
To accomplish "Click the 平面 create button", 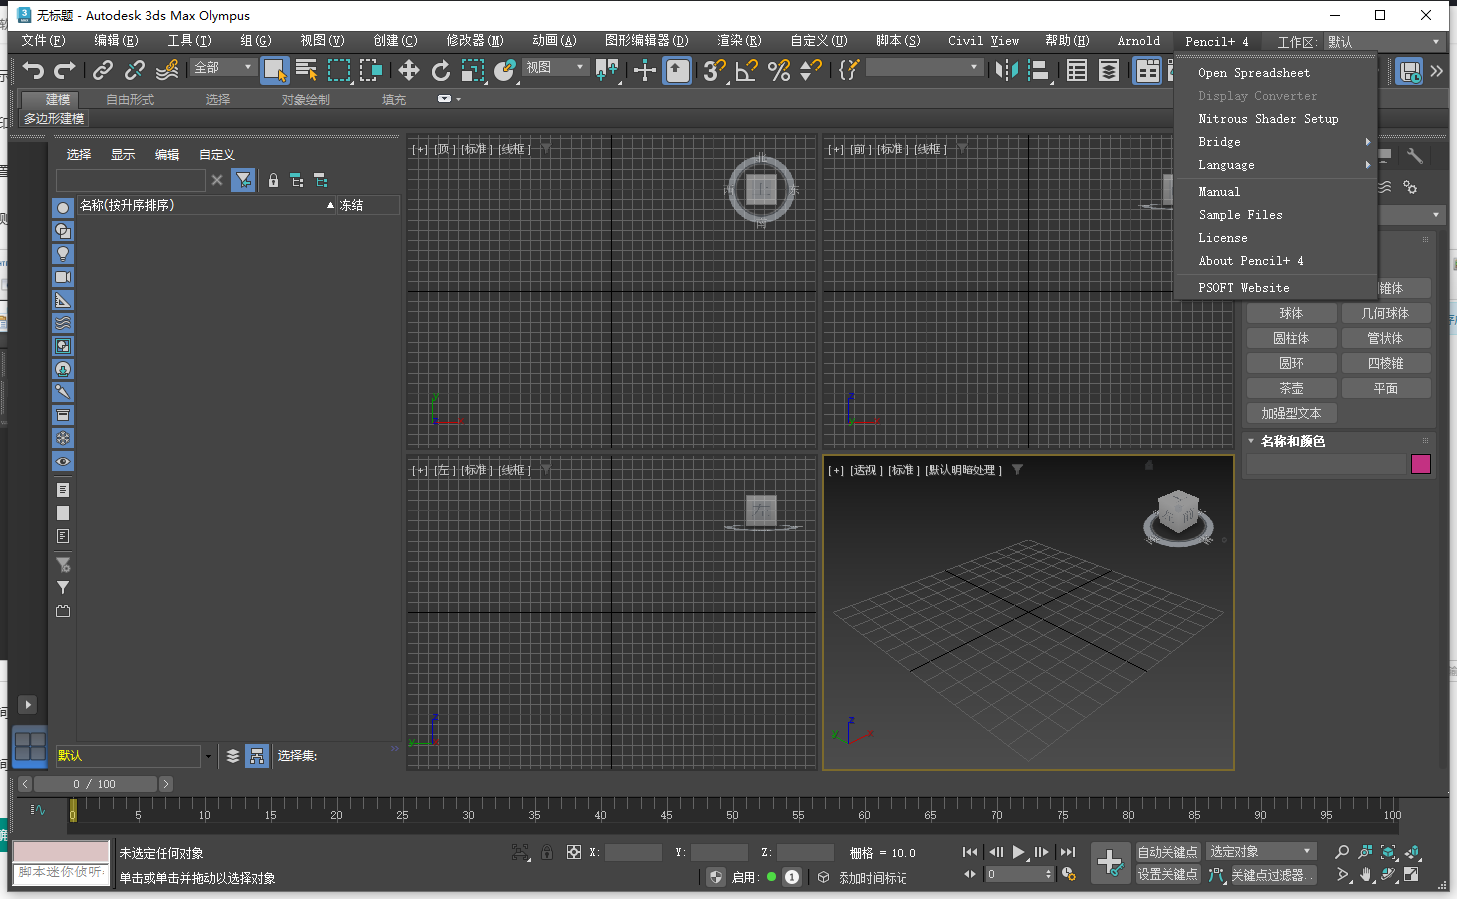I will click(x=1386, y=389).
